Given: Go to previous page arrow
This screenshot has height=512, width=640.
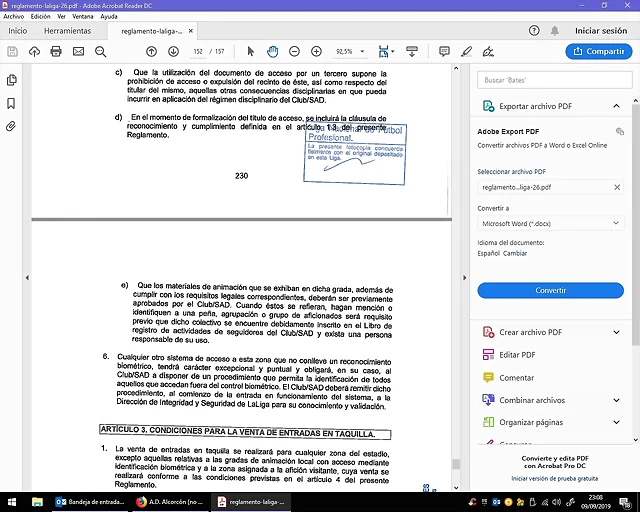Looking at the screenshot, I should point(151,51).
